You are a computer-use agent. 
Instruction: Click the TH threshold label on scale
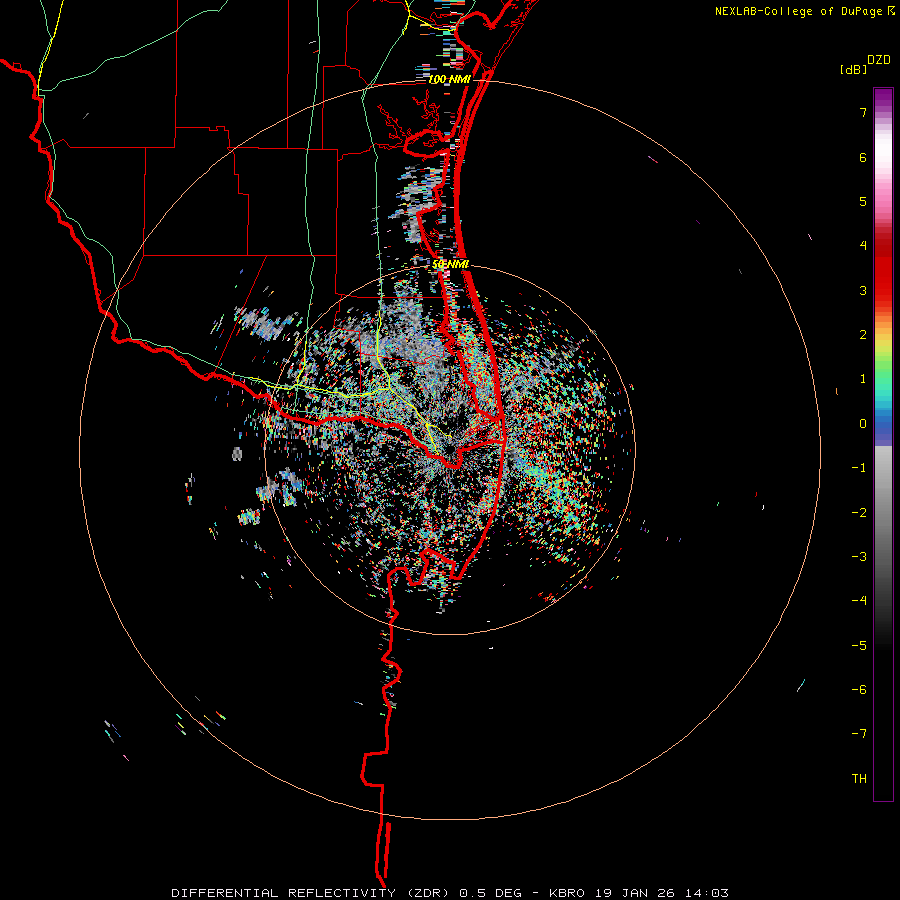(x=859, y=778)
